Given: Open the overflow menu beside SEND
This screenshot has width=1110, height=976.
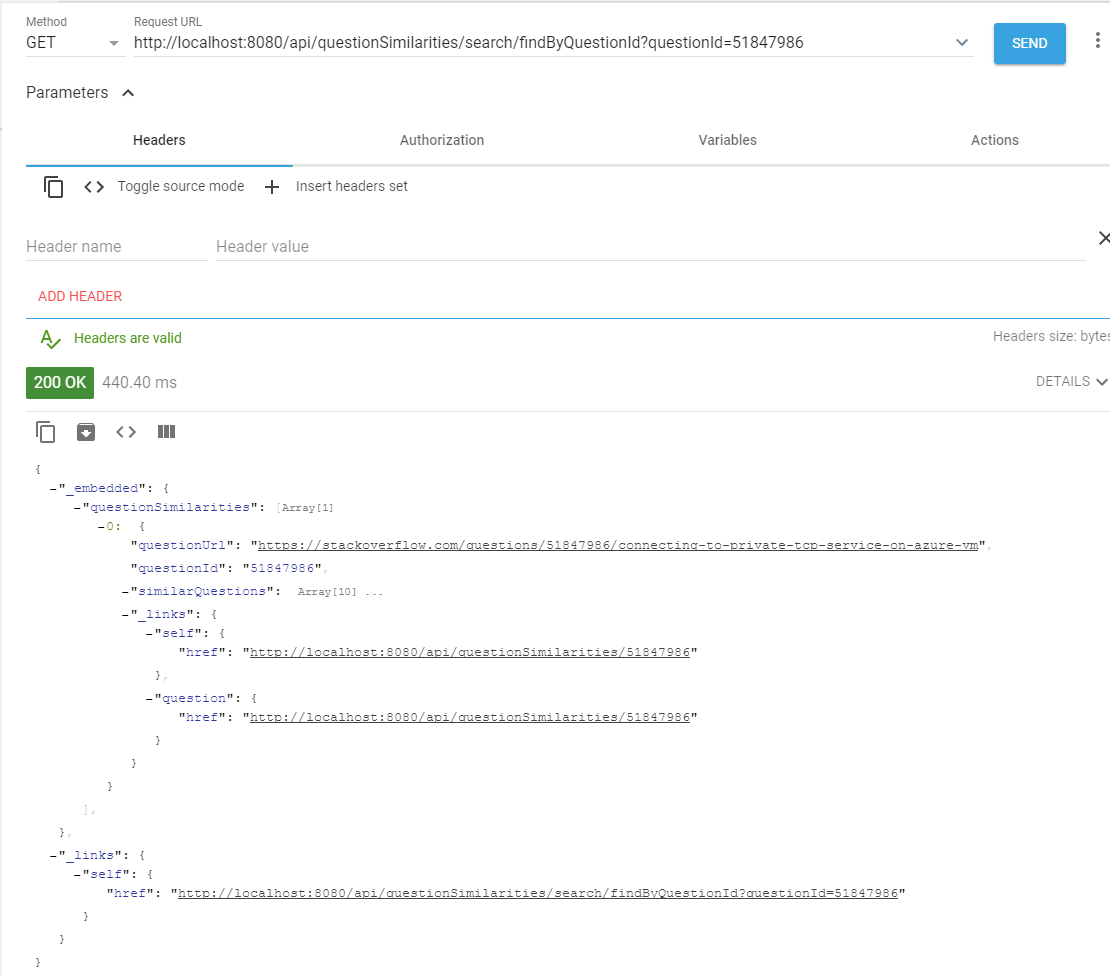Looking at the screenshot, I should (1097, 39).
